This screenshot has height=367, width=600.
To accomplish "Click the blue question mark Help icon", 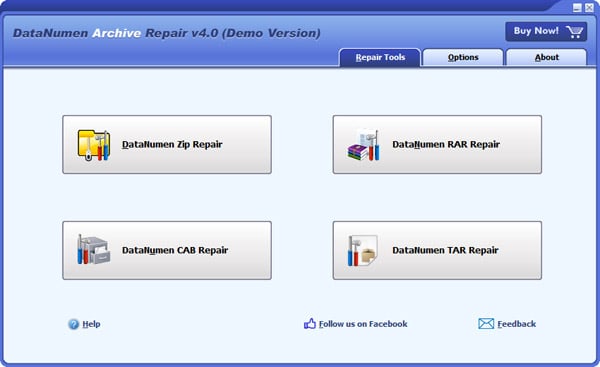I will [73, 324].
